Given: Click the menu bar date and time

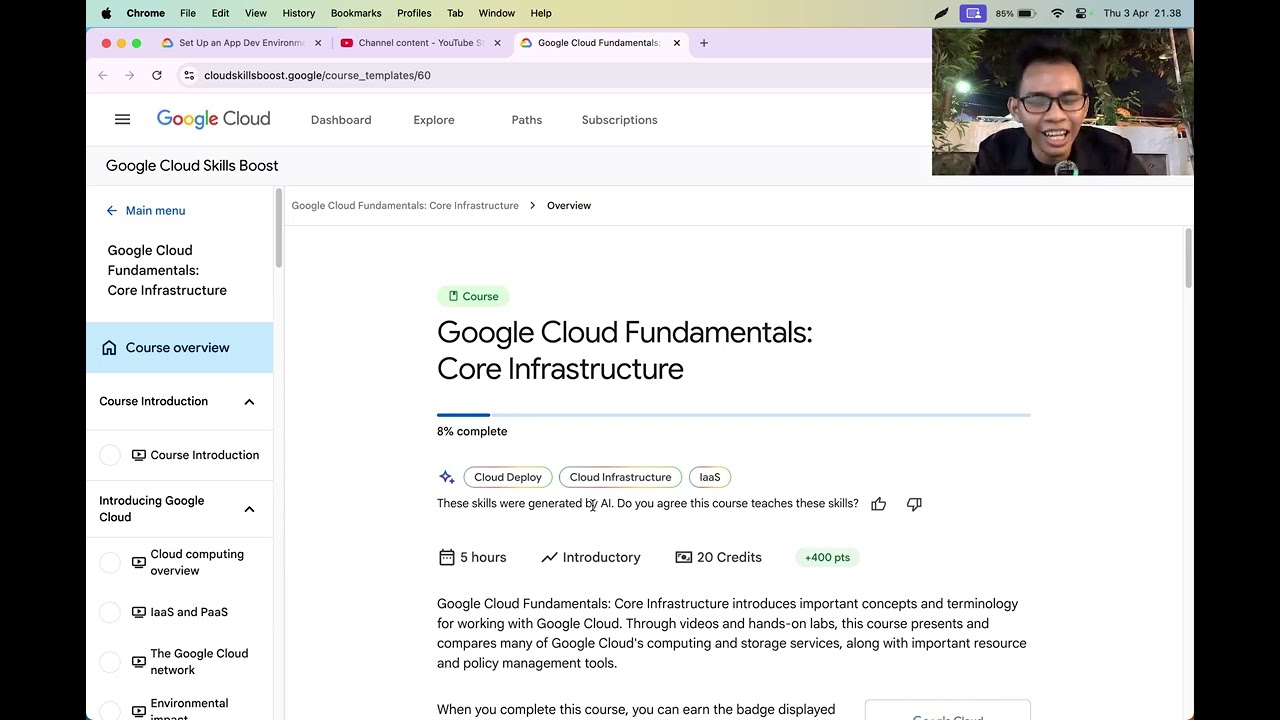Looking at the screenshot, I should (1142, 13).
